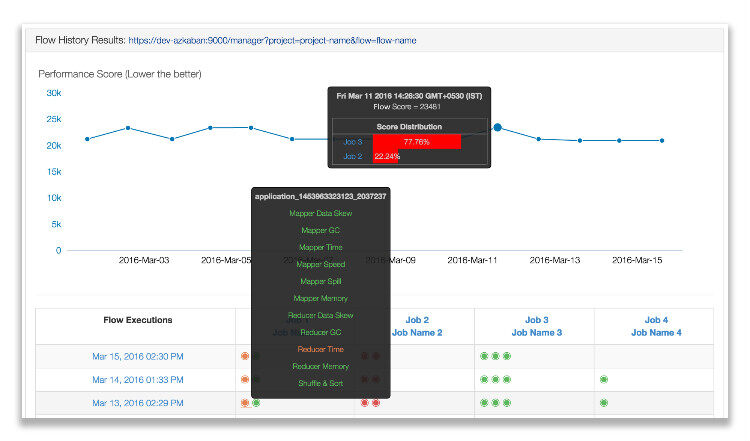Select the data point above 2016-Mar-03 label
750x441 pixels.
click(x=128, y=128)
